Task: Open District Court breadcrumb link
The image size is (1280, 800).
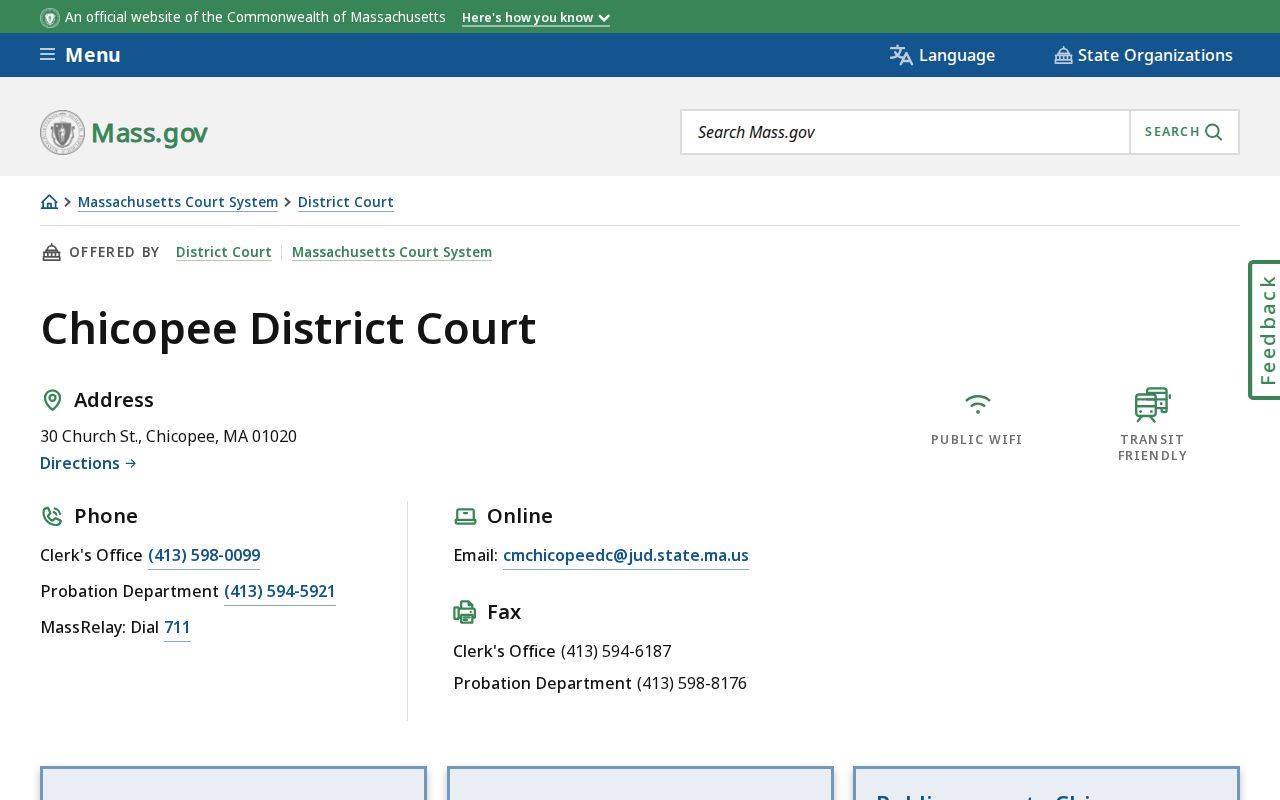Action: tap(346, 202)
